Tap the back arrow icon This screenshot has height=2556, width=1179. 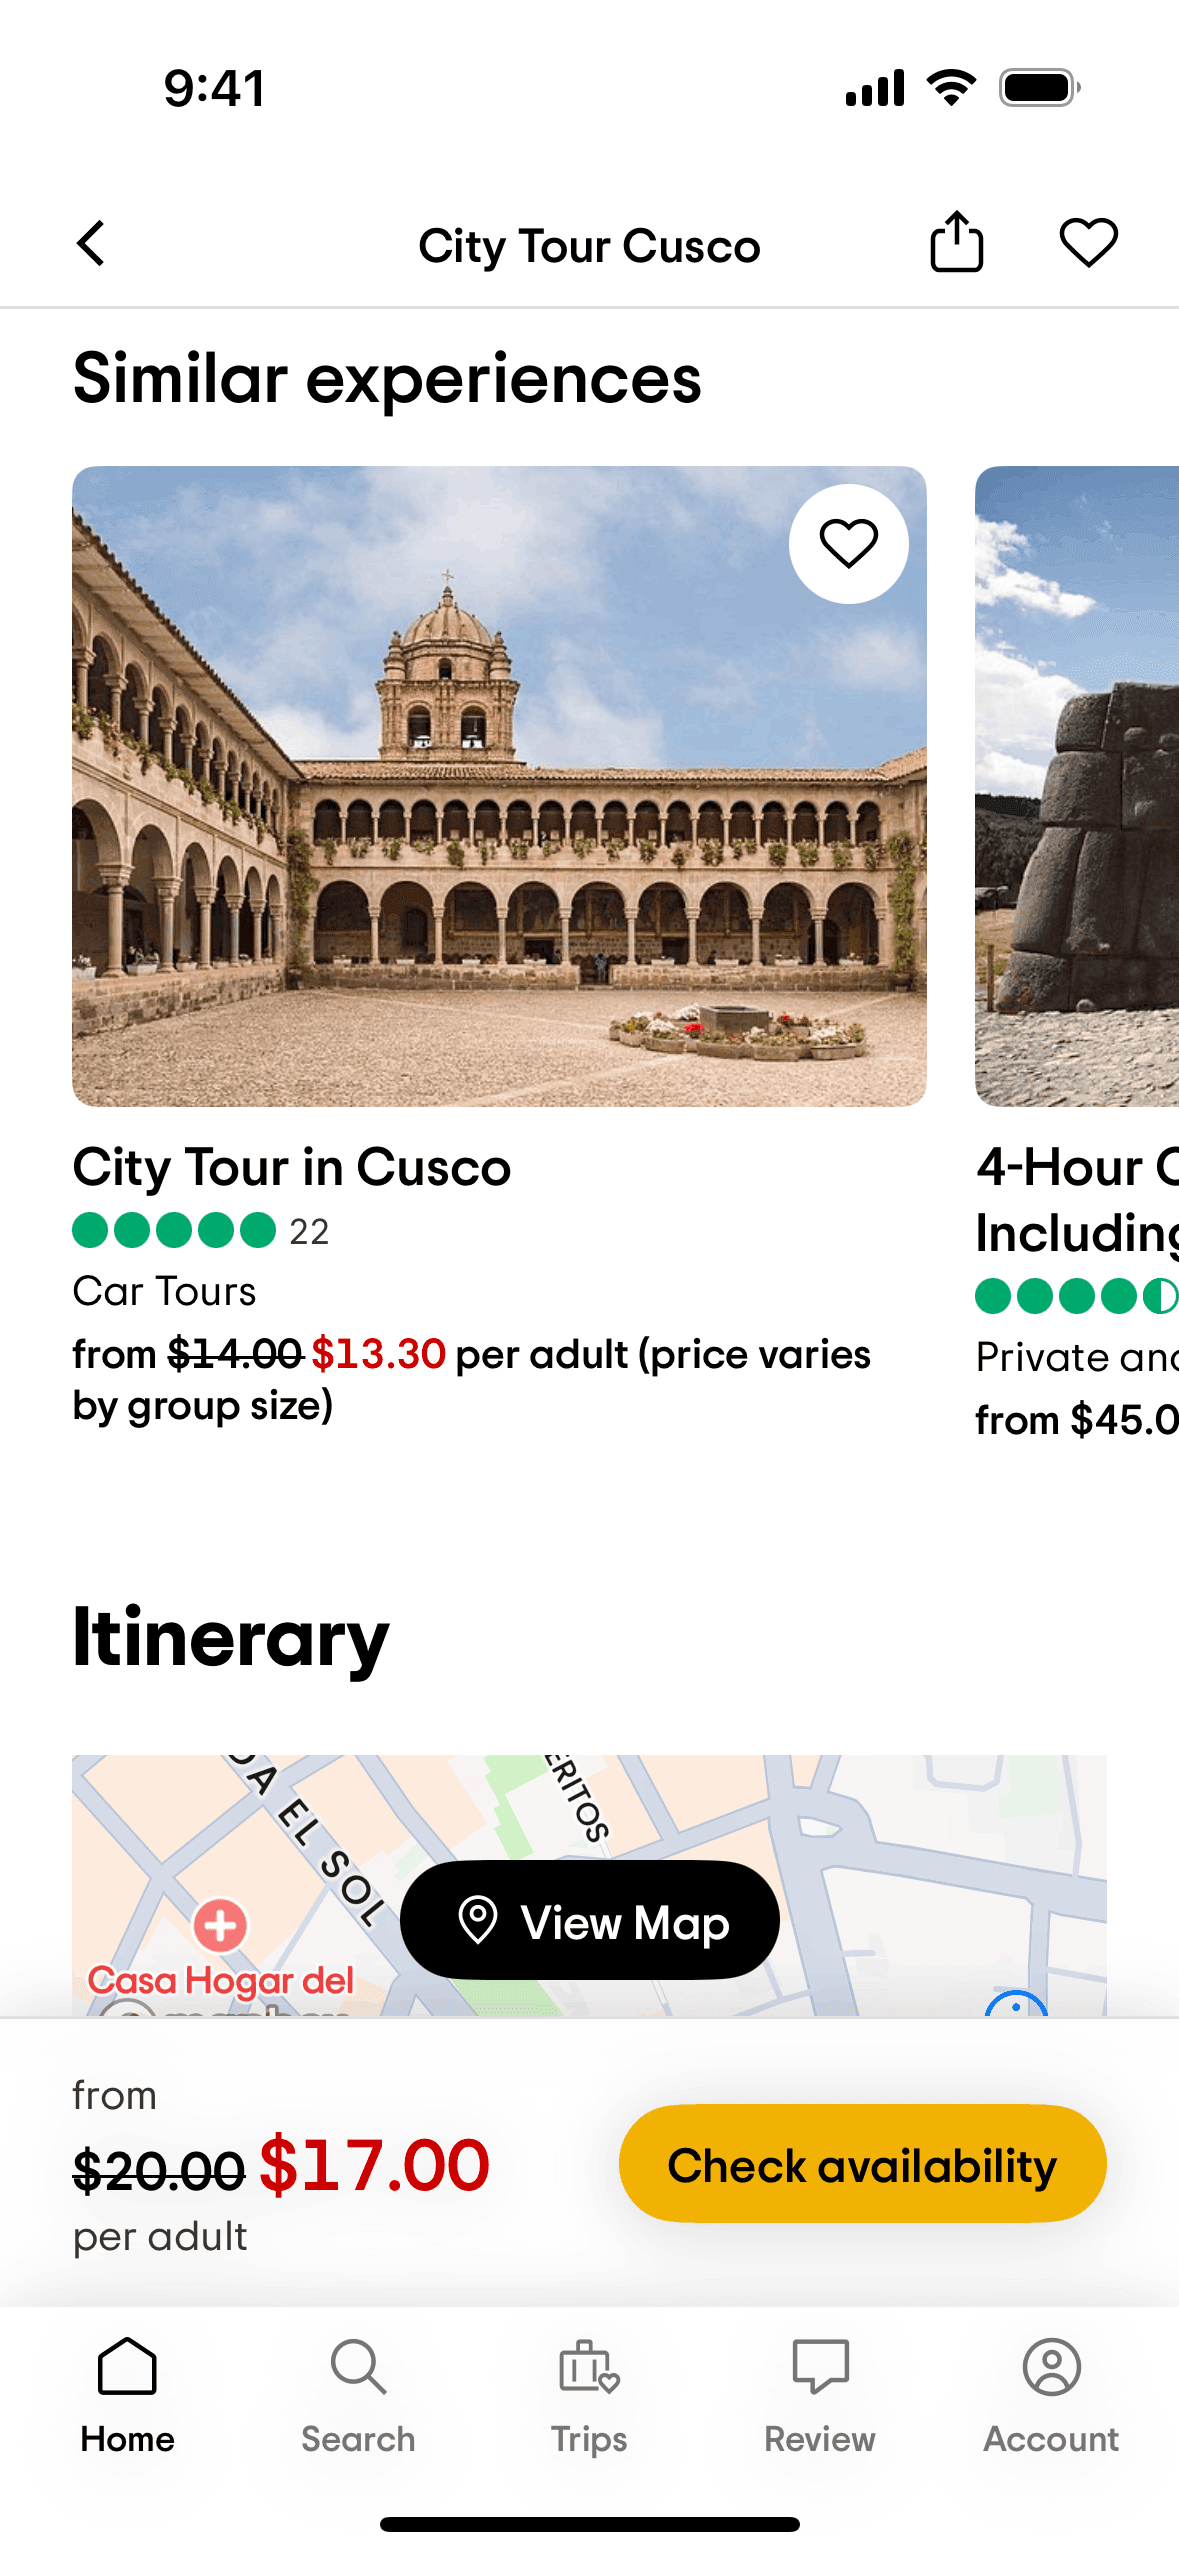coord(91,244)
